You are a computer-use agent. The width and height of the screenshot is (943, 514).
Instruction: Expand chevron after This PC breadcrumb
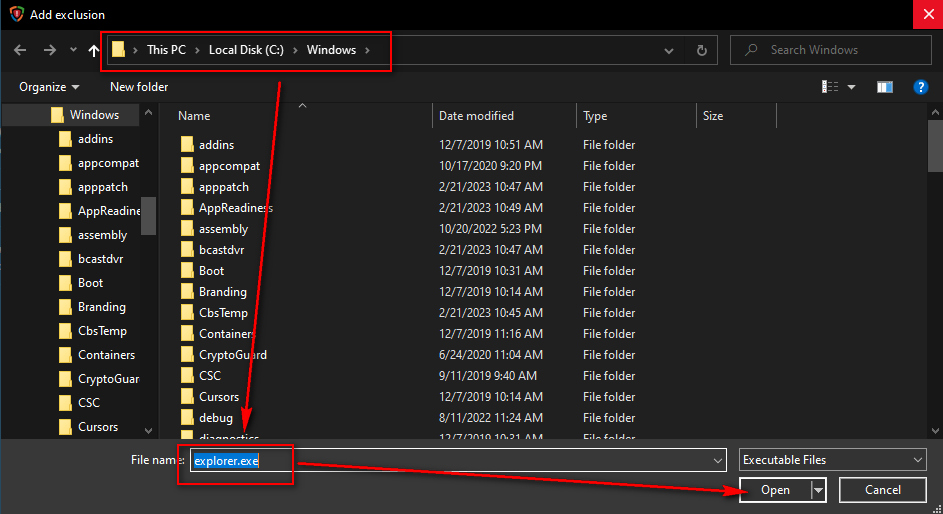pos(197,50)
